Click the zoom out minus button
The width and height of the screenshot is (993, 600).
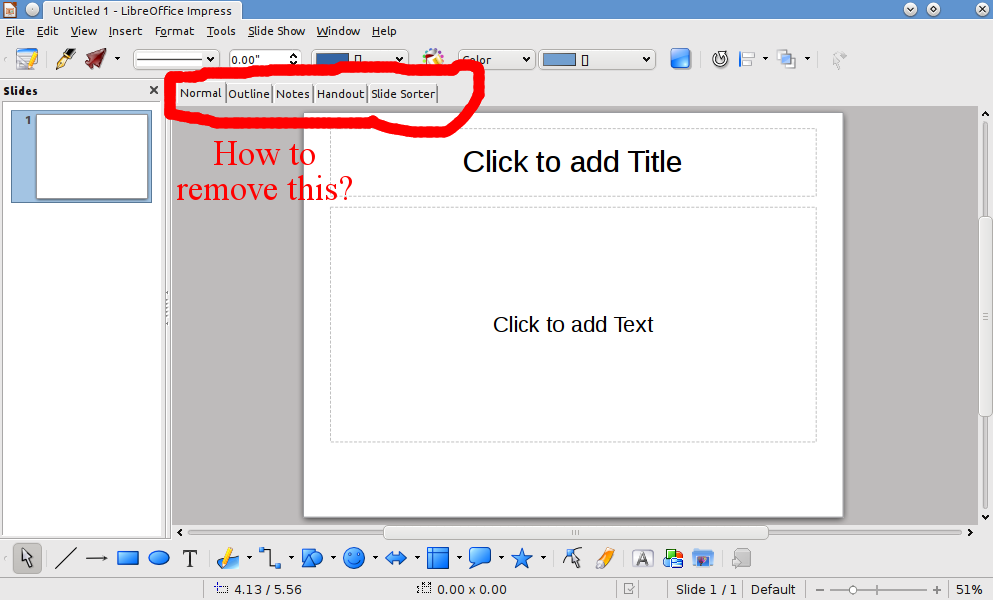[819, 590]
